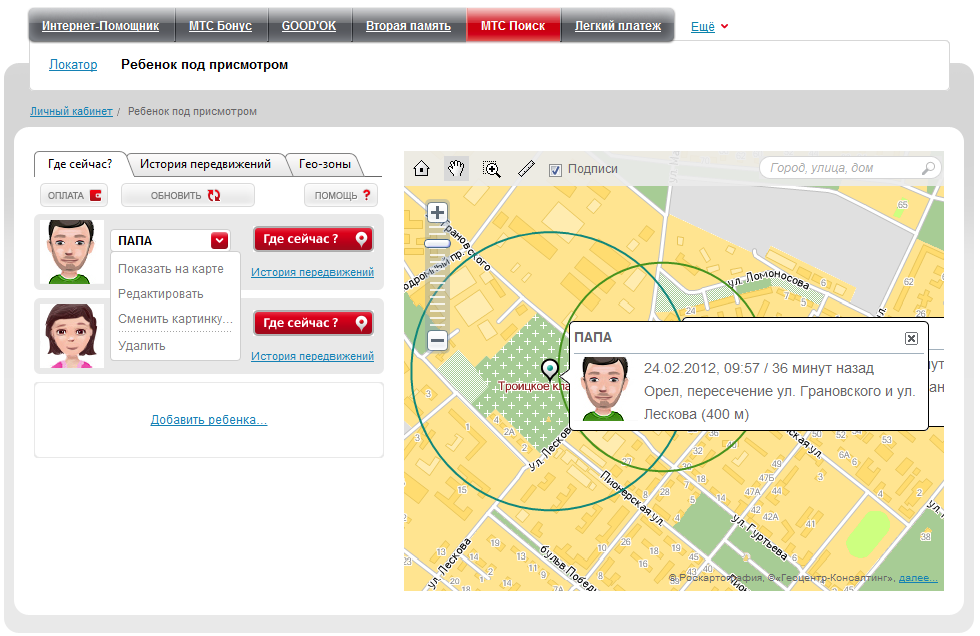Switch to История передвижений tab

click(206, 164)
